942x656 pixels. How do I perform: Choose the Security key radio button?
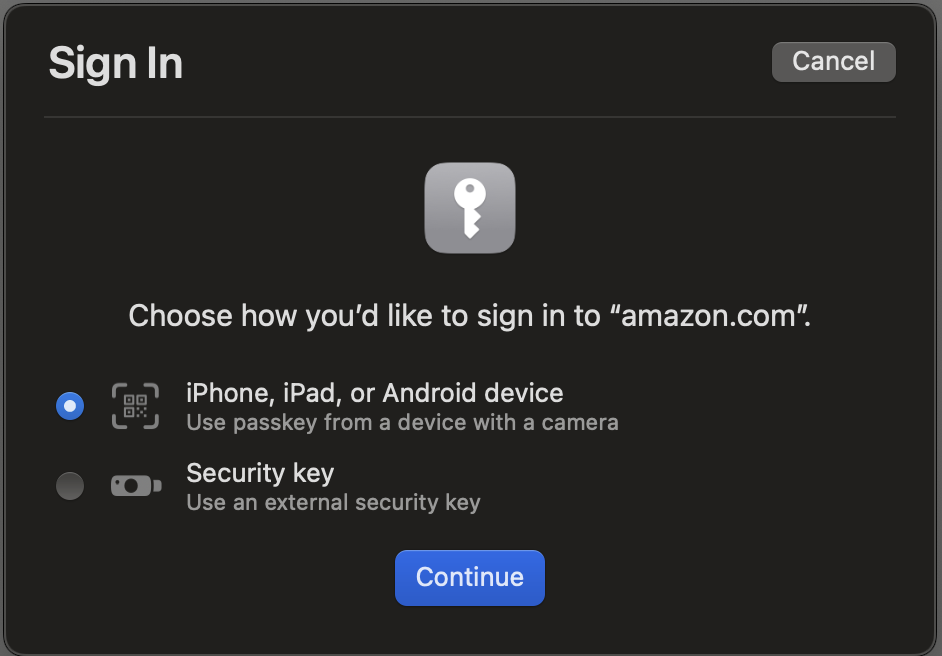(70, 485)
